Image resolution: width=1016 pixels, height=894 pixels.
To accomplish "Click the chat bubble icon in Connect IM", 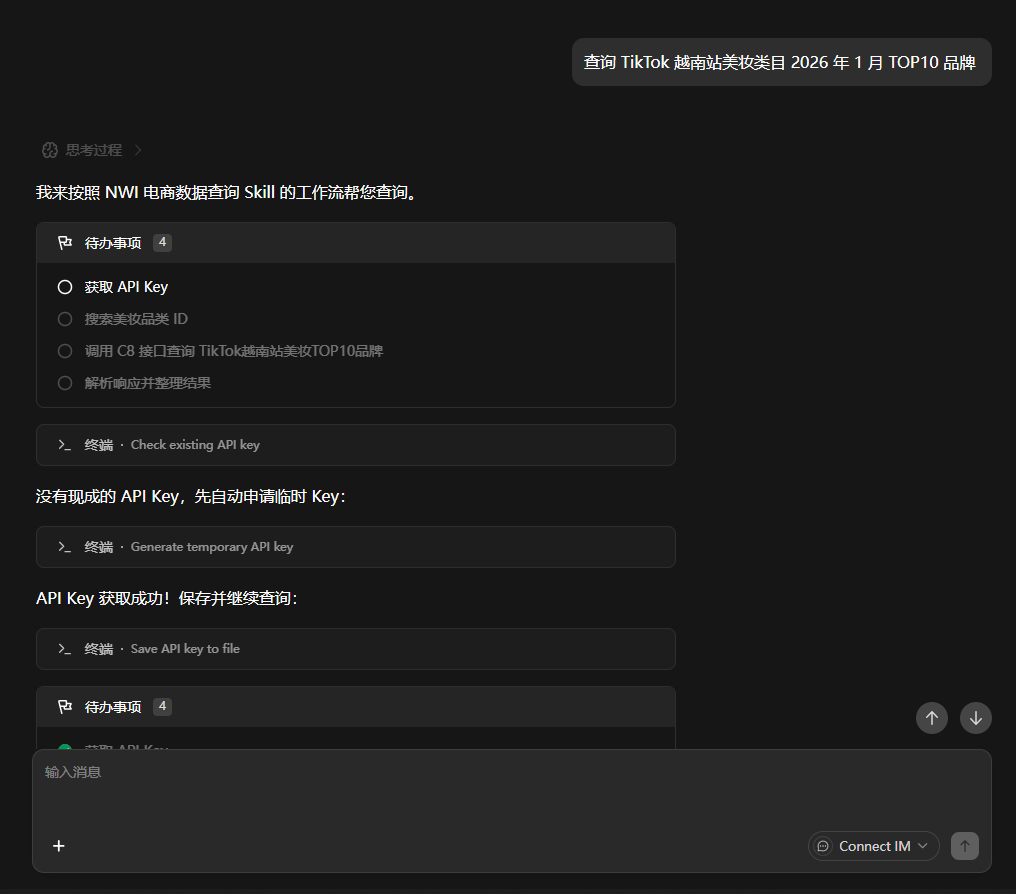I will (823, 846).
